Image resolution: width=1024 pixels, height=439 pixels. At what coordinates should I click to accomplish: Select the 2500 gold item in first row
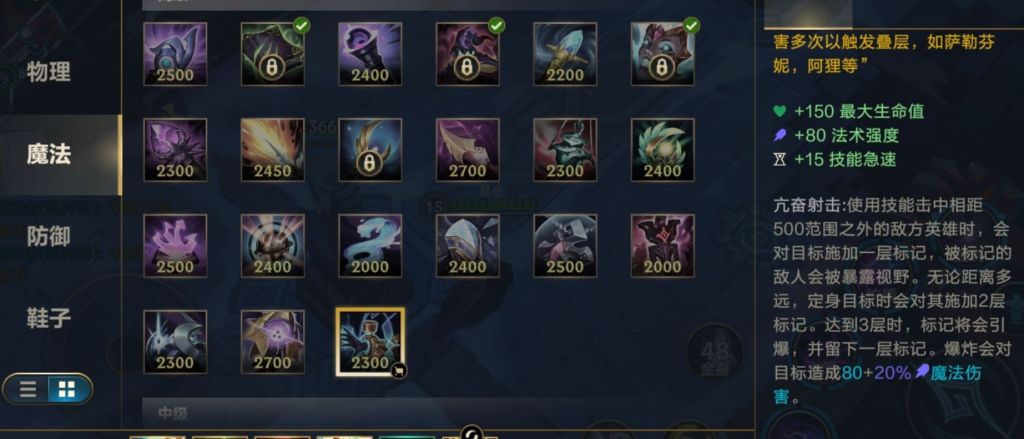[x=175, y=54]
